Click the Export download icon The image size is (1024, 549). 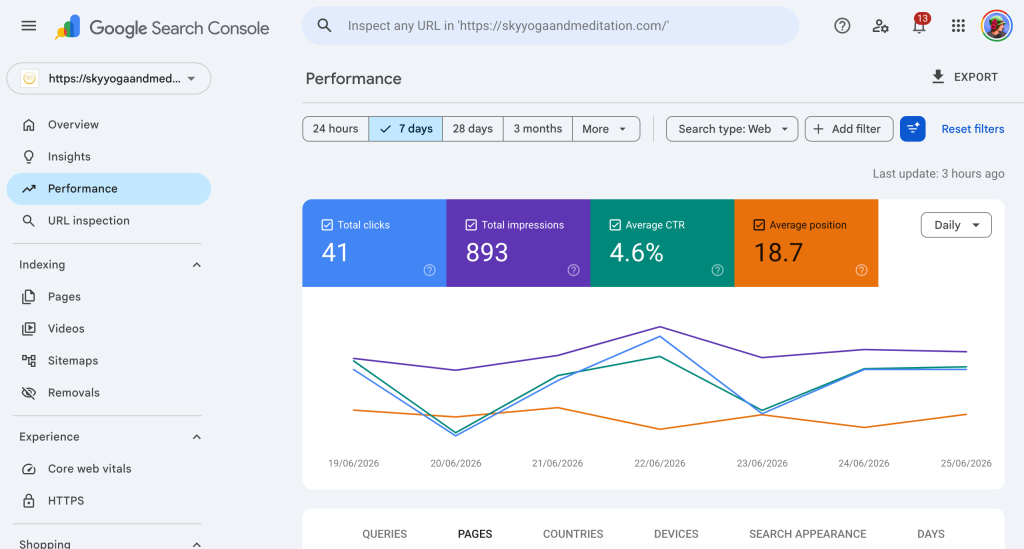pos(938,77)
